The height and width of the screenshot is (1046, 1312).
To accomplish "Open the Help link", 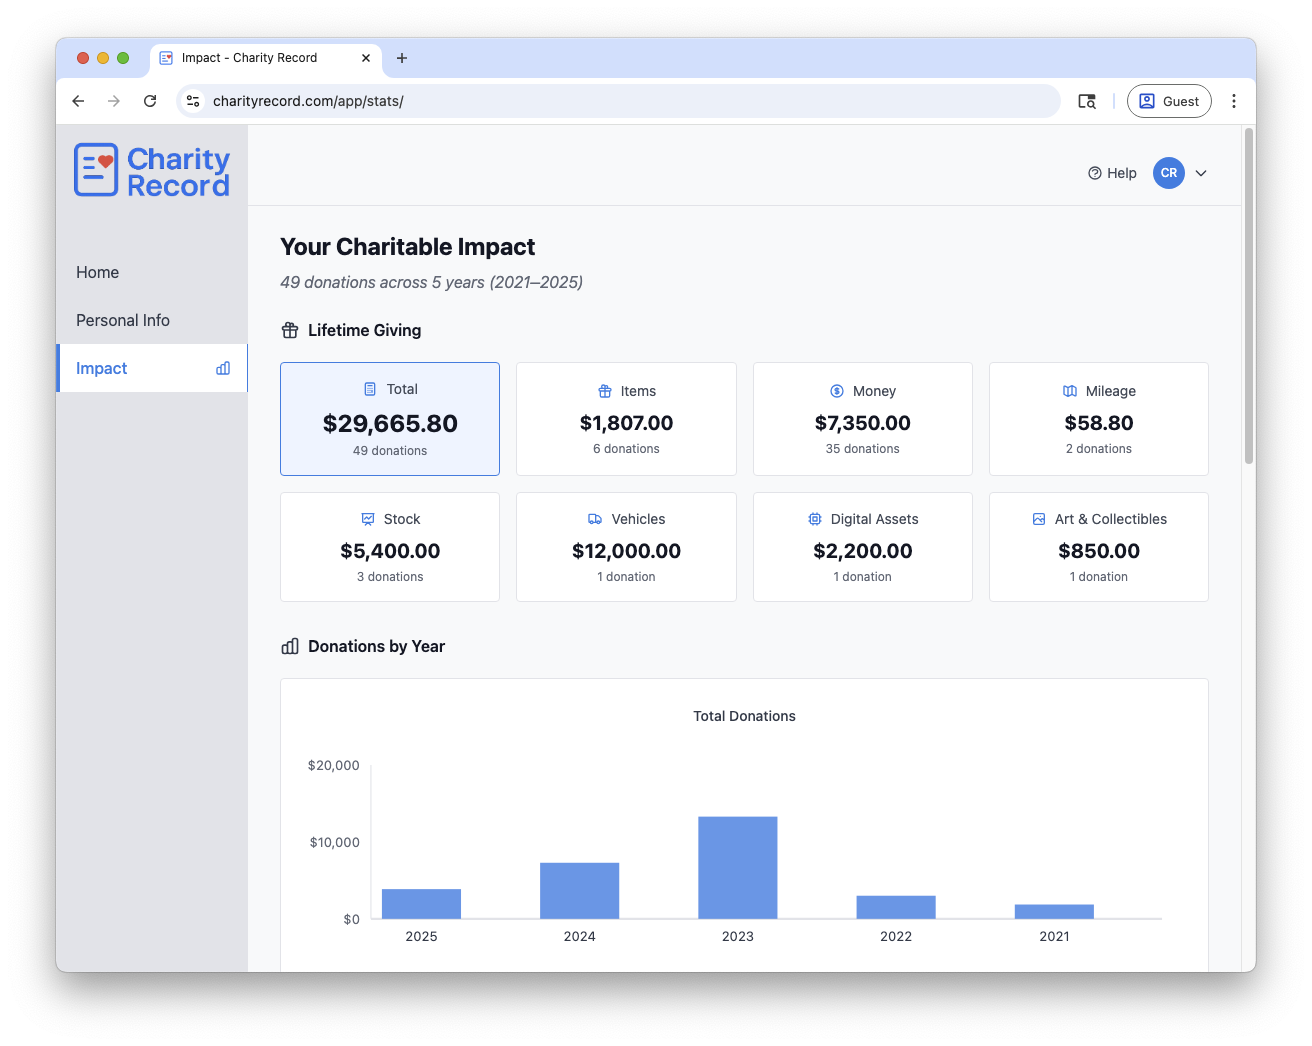I will 1112,173.
